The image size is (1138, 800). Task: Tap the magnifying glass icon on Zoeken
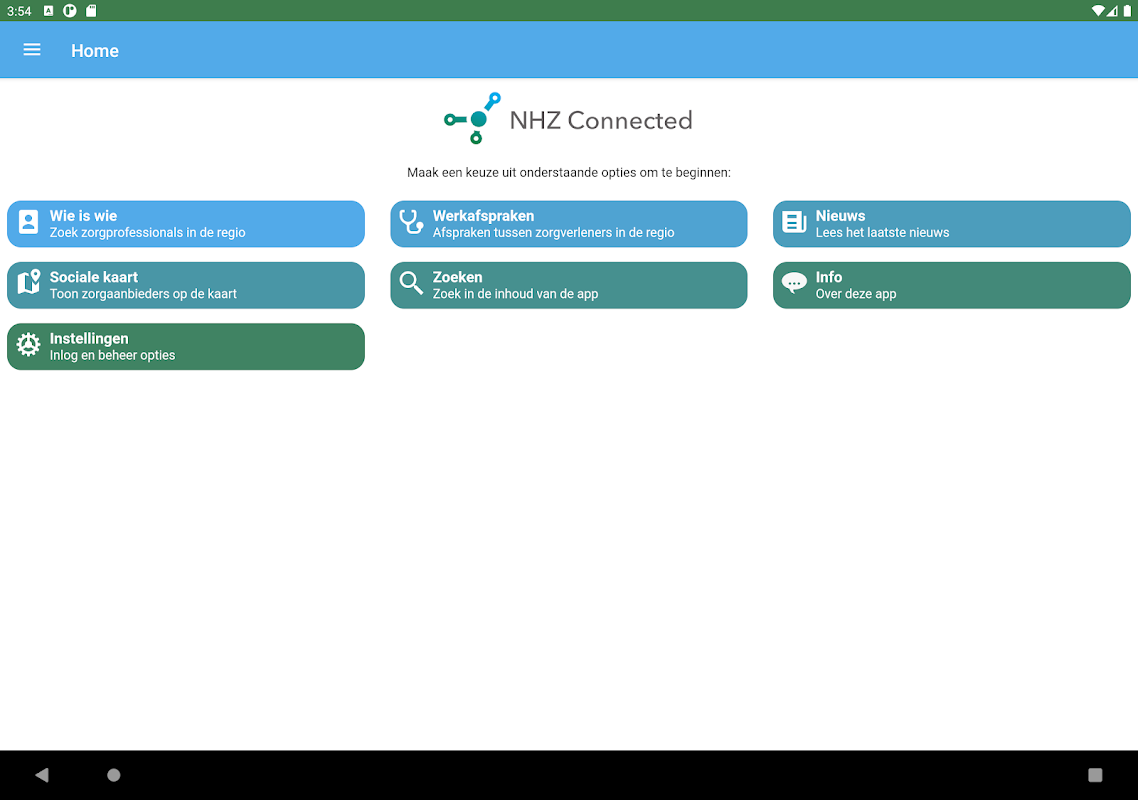pyautogui.click(x=412, y=283)
